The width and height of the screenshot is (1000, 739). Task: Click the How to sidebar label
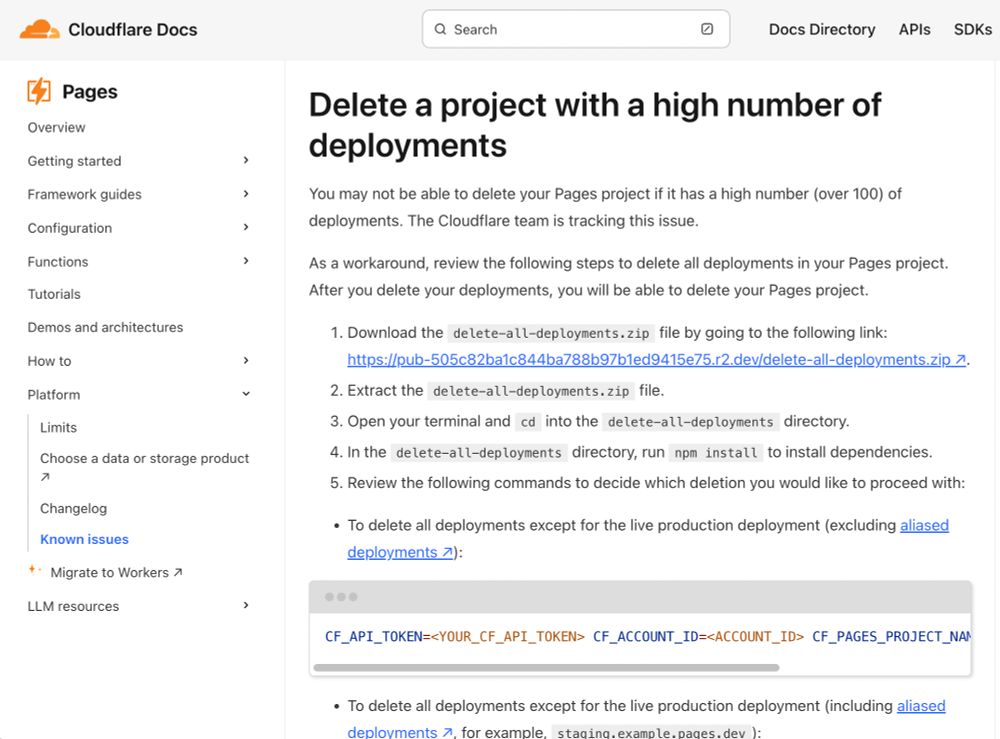(49, 361)
